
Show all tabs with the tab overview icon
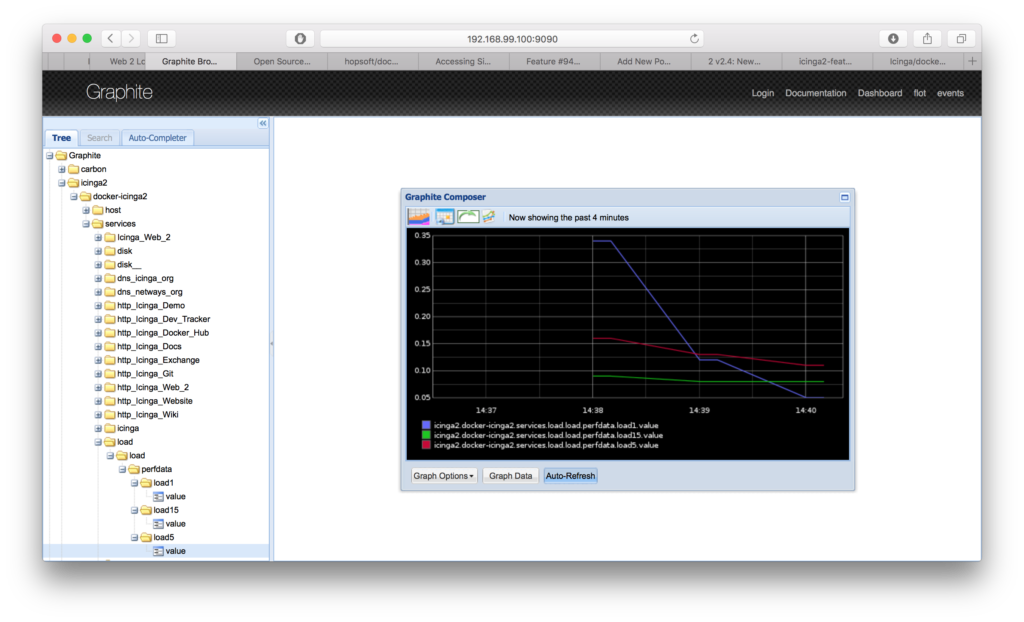click(x=961, y=39)
